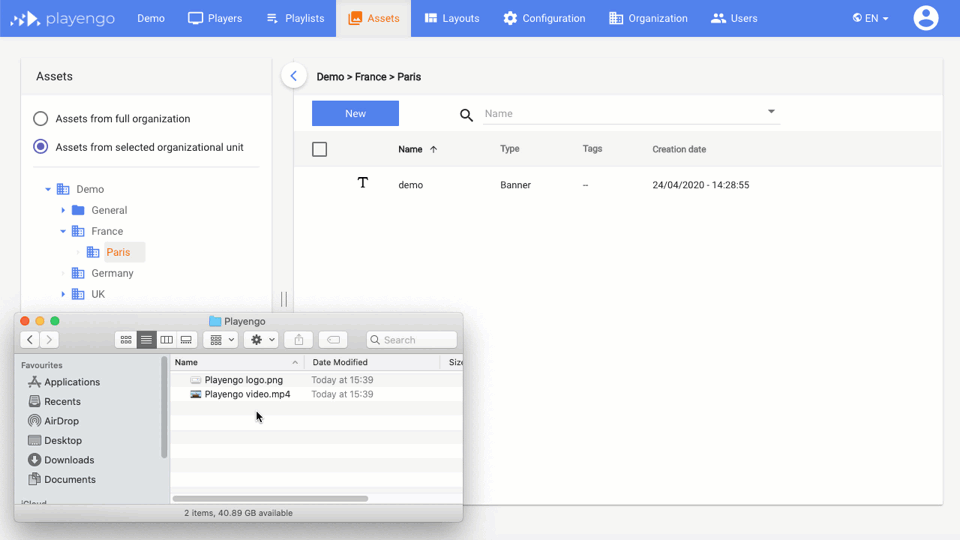Expand the UK tree node

pos(63,294)
